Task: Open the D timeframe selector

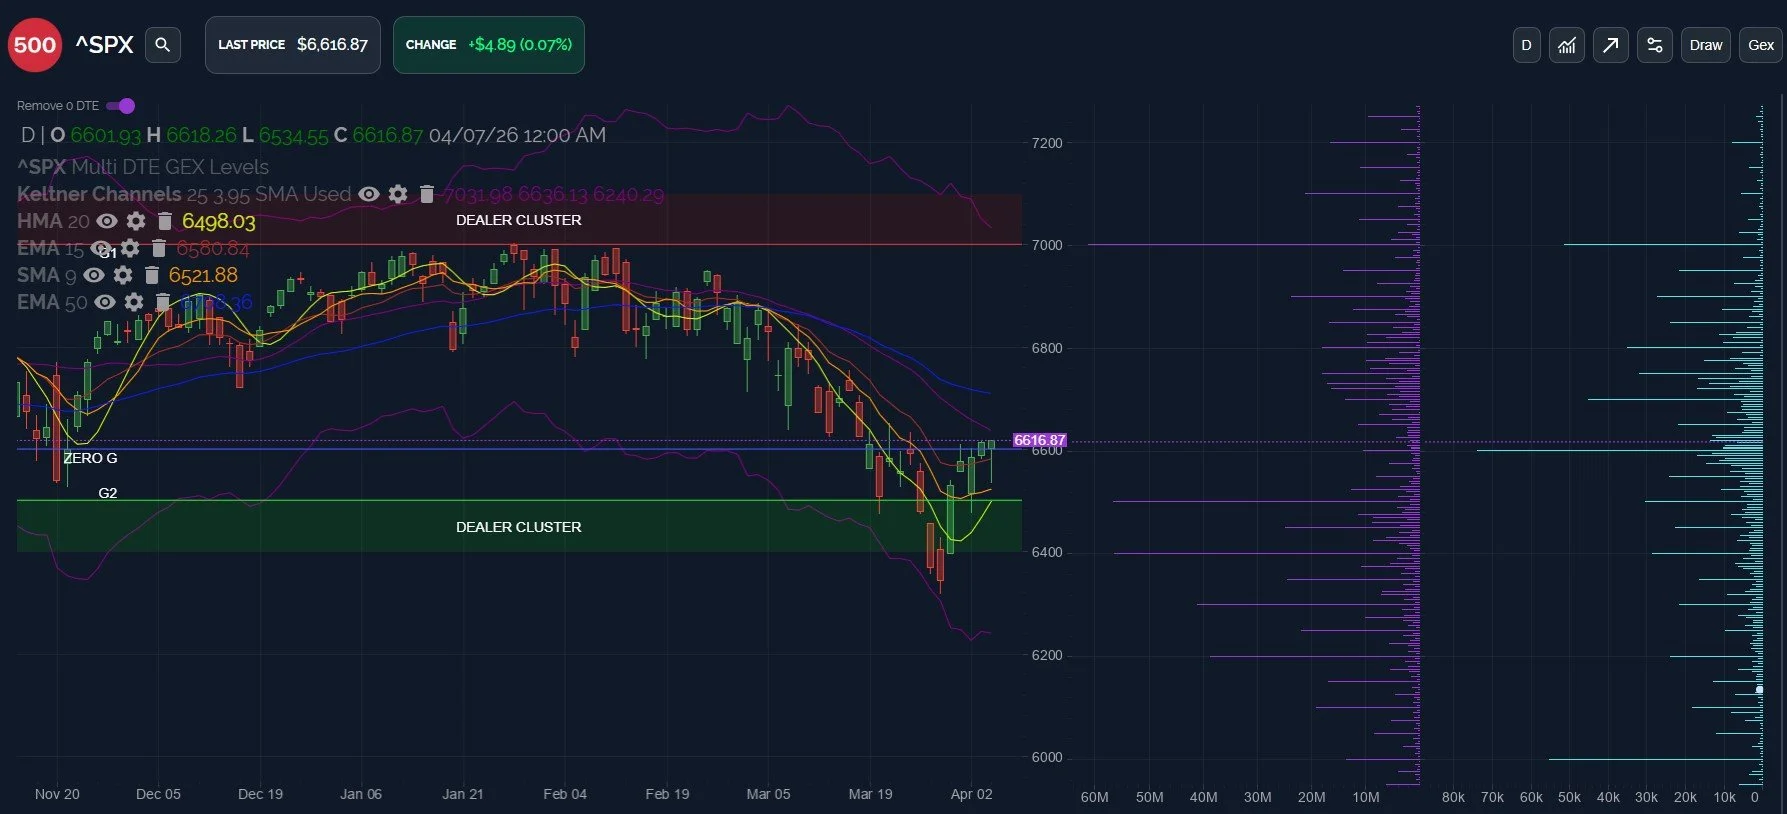Action: pyautogui.click(x=1526, y=45)
